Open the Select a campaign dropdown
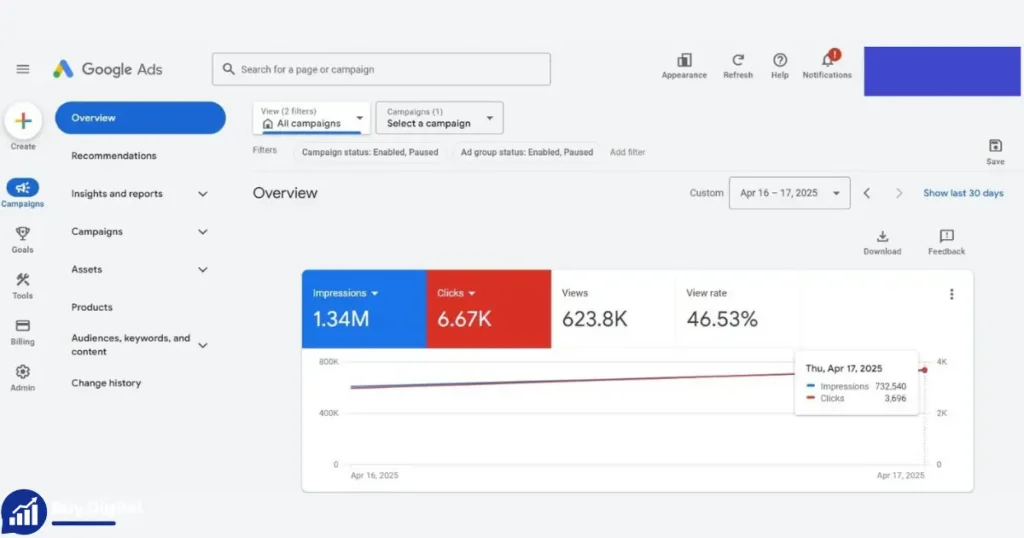The height and width of the screenshot is (538, 1024). pyautogui.click(x=440, y=118)
